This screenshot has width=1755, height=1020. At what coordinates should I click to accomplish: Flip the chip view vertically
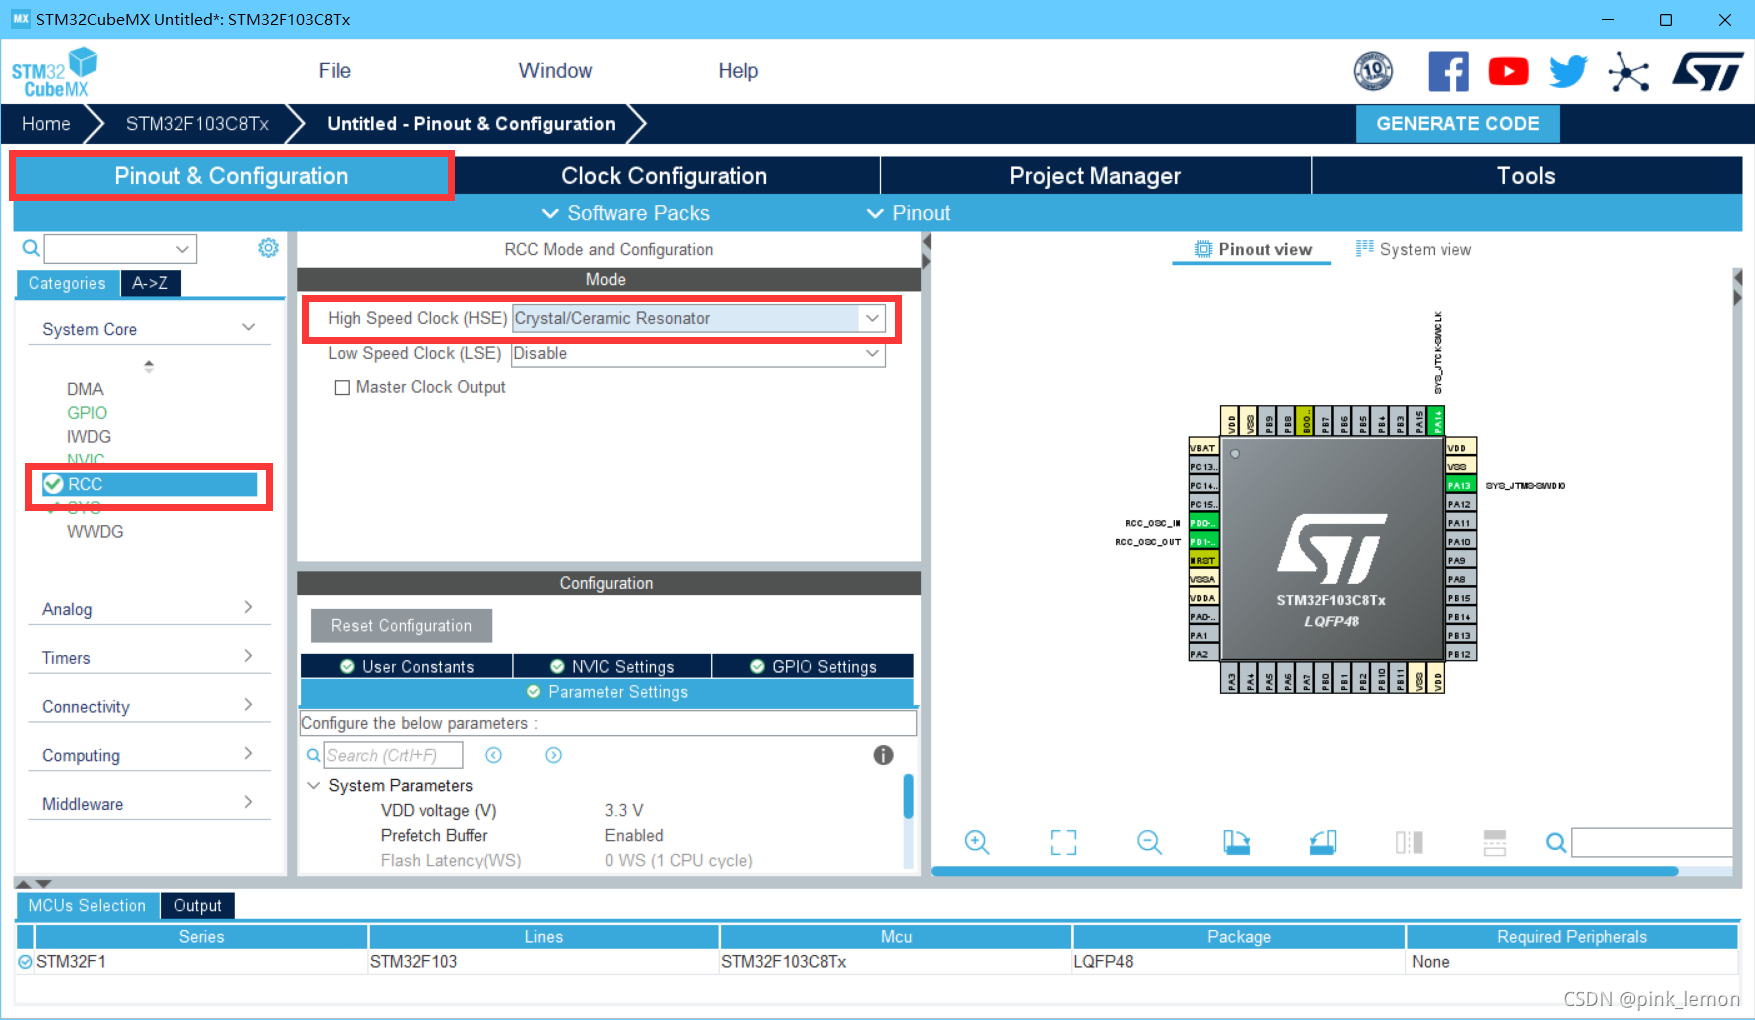[x=1495, y=842]
